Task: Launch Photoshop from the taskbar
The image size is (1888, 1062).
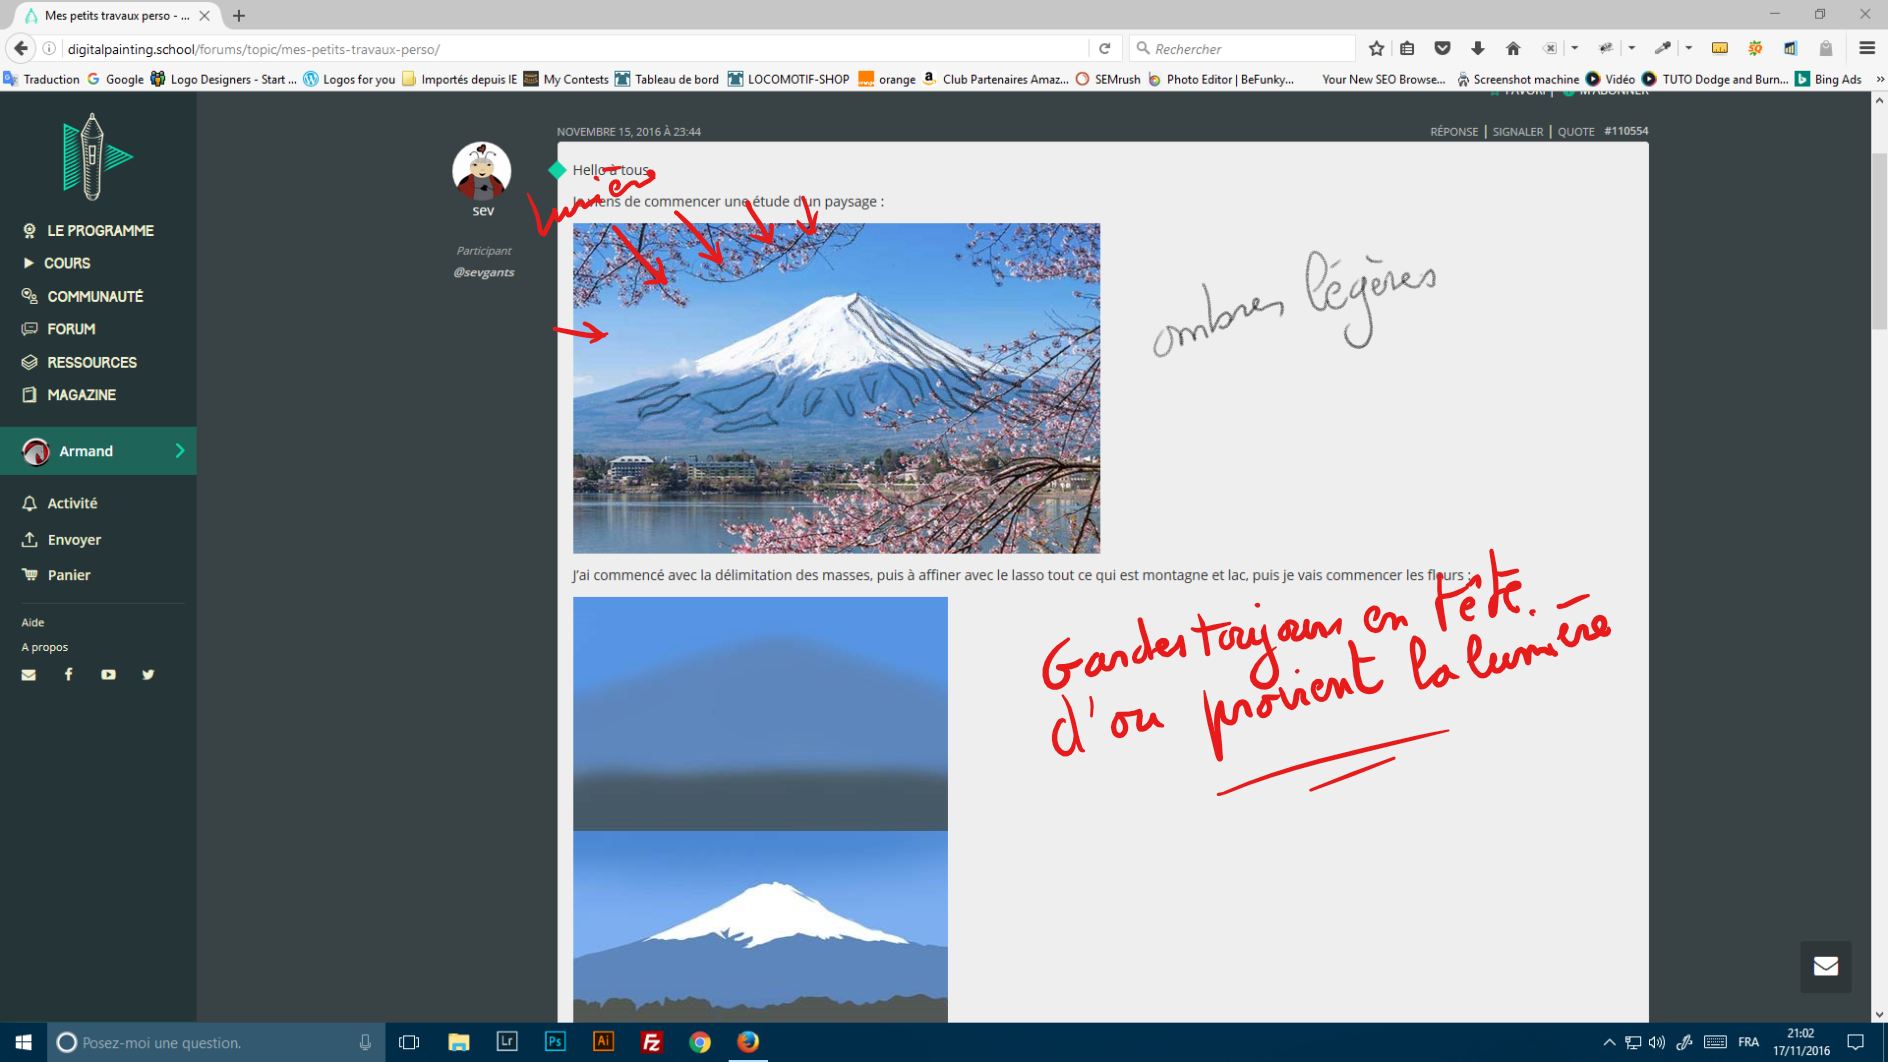Action: coord(555,1042)
